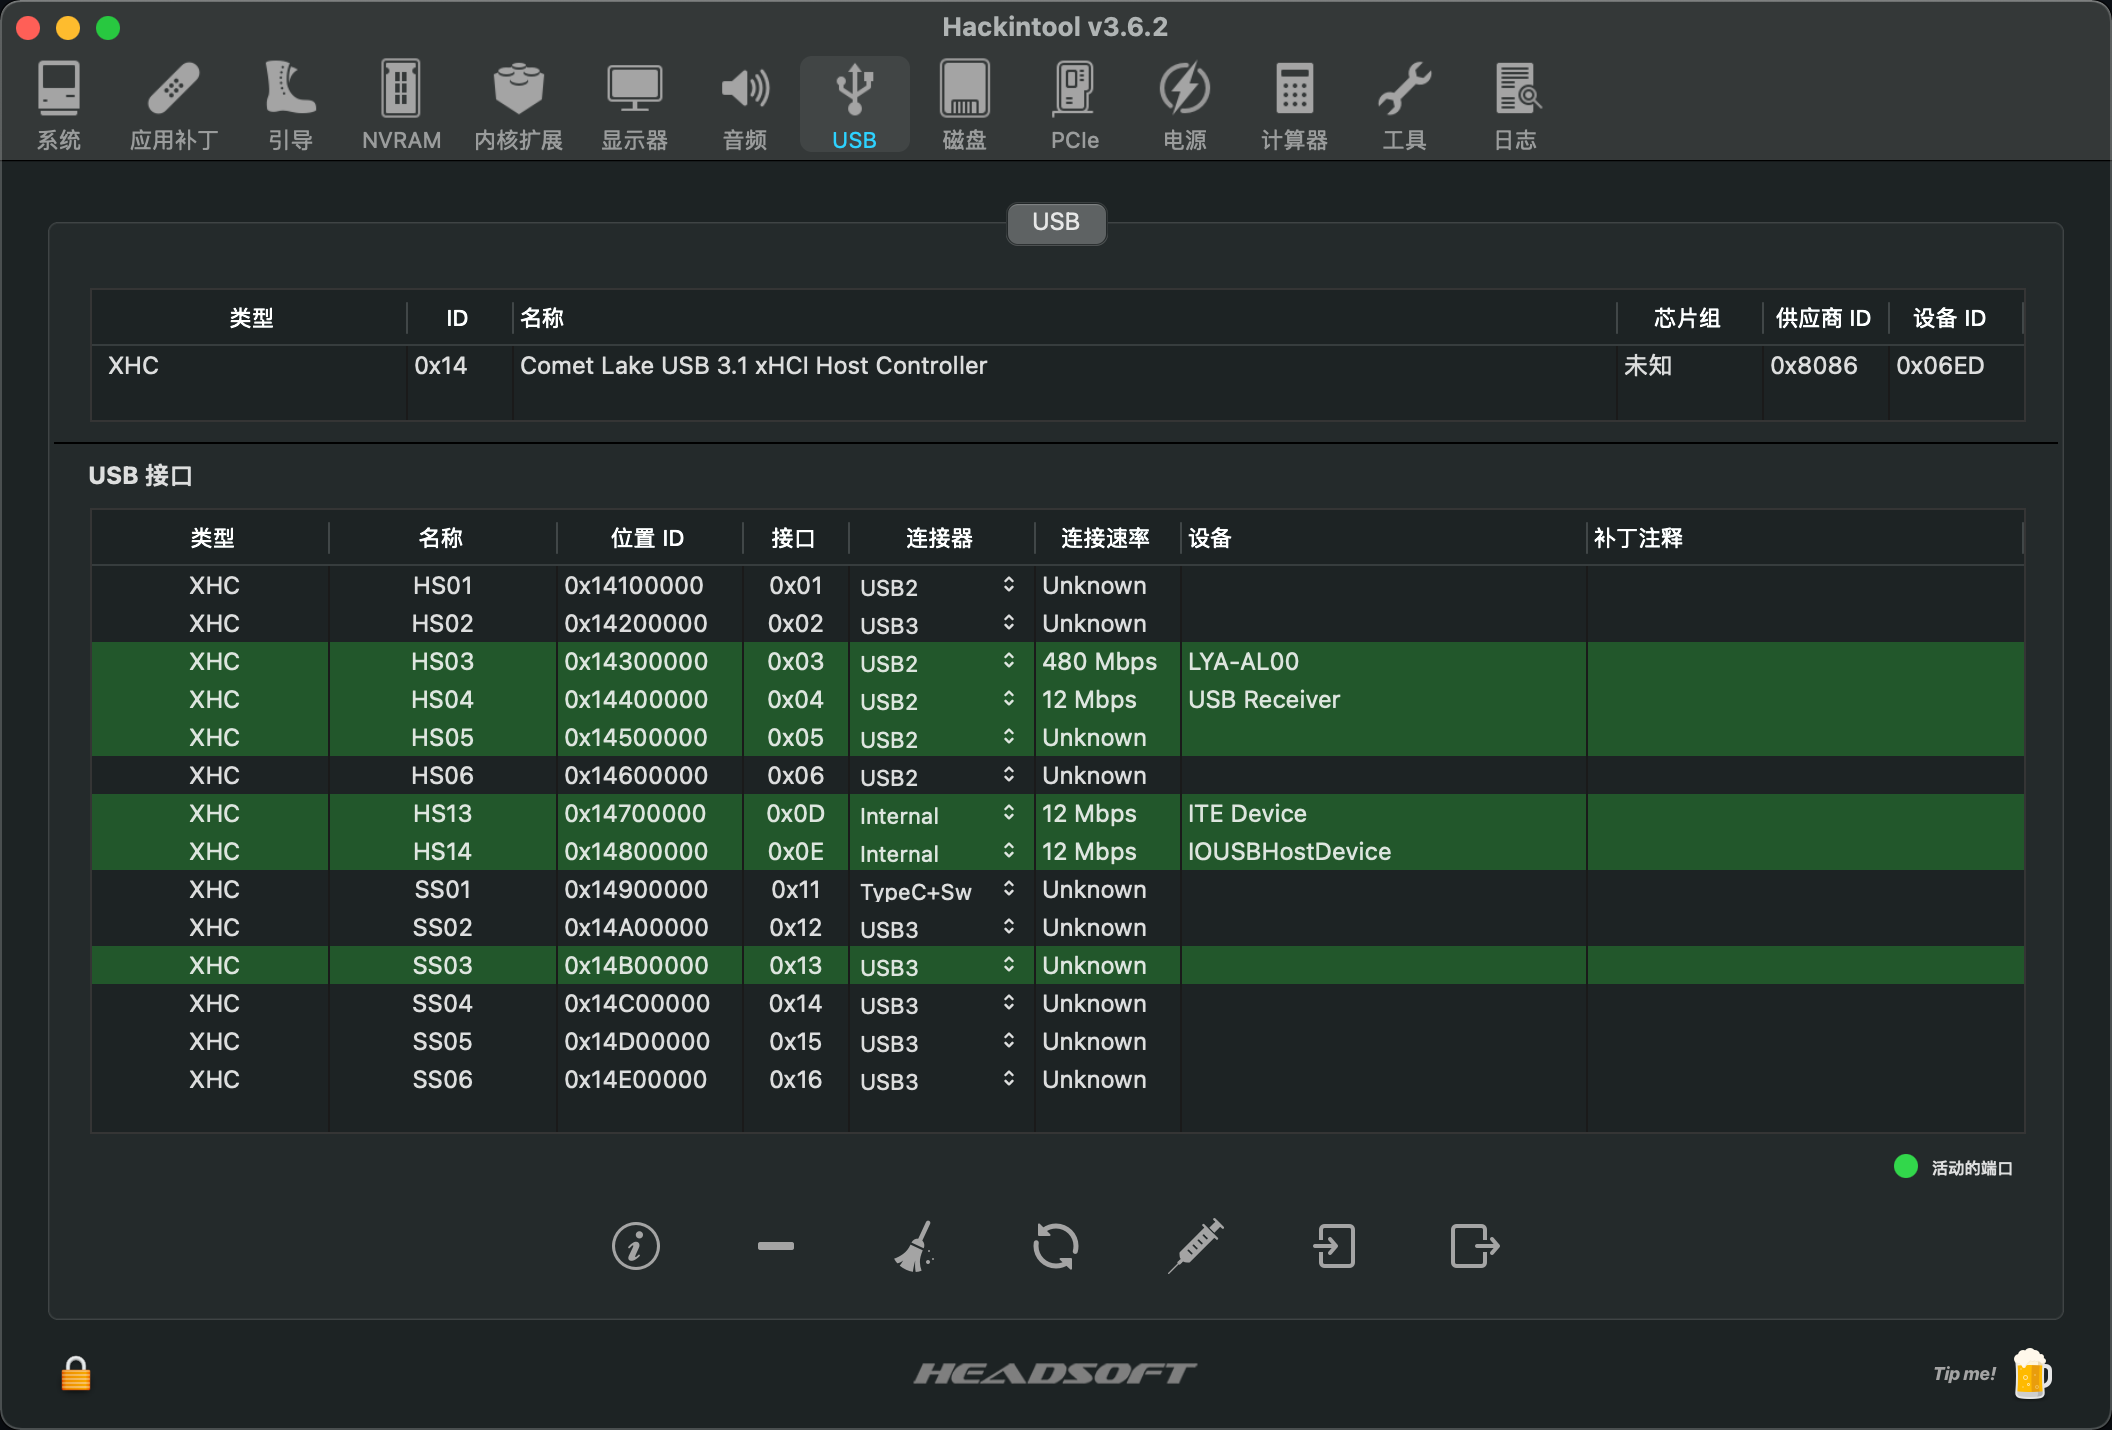The width and height of the screenshot is (2112, 1430).
Task: Open connector dropdown for SS06 row
Action: click(937, 1080)
